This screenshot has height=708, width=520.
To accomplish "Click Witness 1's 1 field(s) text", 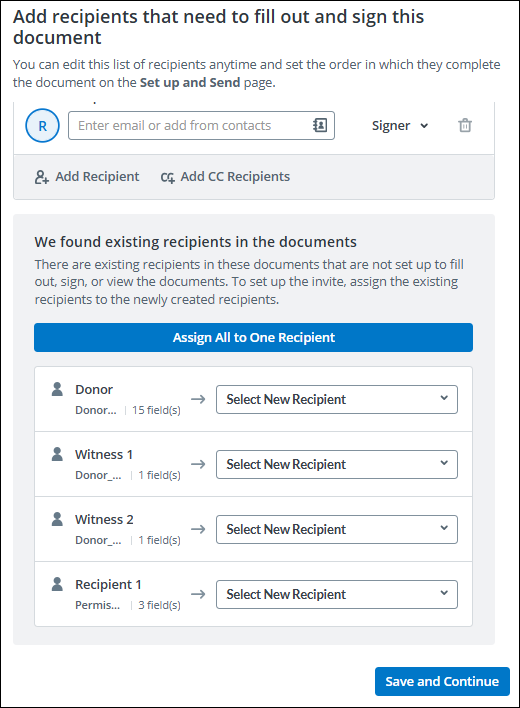I will click(159, 475).
